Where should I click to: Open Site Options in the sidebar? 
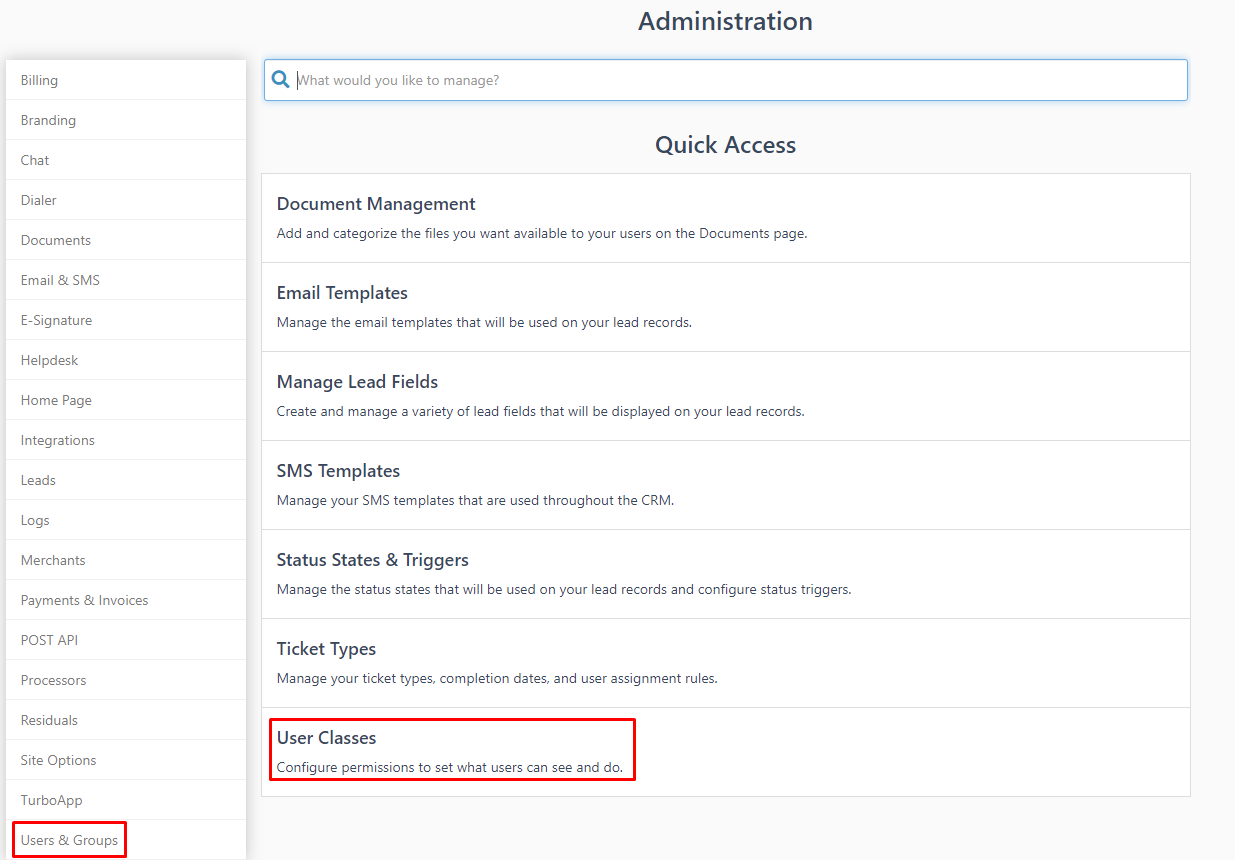(126, 760)
